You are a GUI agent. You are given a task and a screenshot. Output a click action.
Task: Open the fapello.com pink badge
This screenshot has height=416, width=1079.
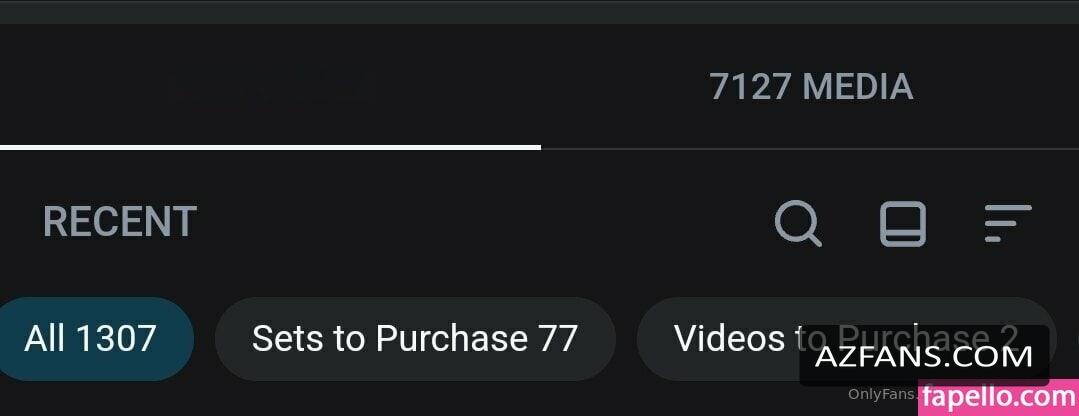tap(998, 397)
